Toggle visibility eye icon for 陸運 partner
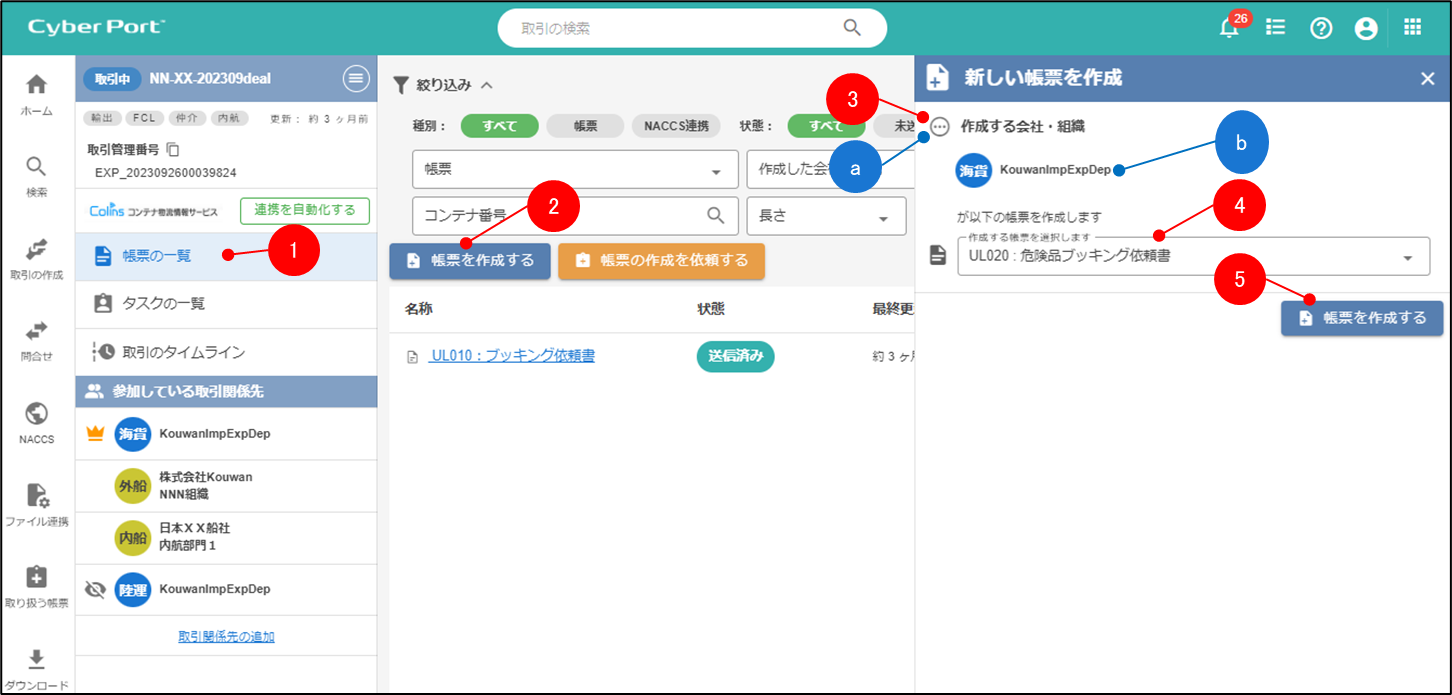The height and width of the screenshot is (695, 1452). coord(96,590)
